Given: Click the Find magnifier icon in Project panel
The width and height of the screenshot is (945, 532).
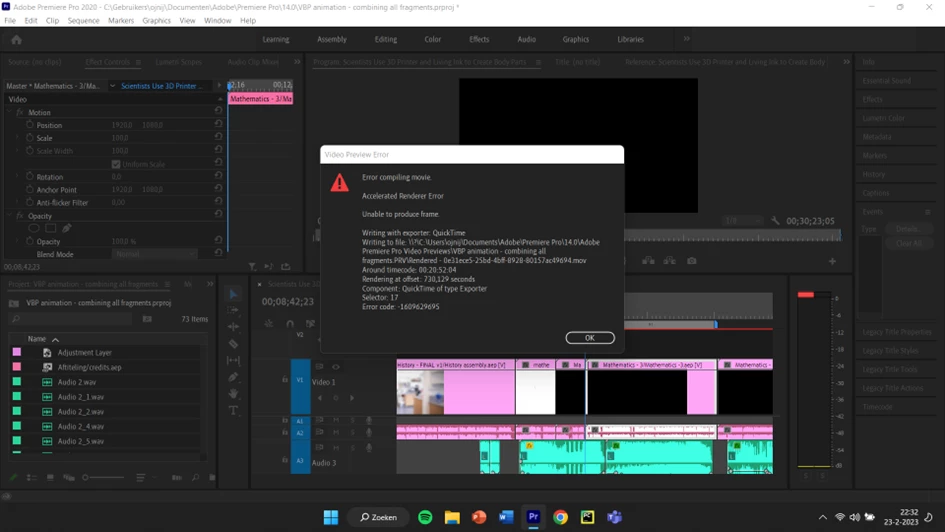Looking at the screenshot, I should [x=195, y=477].
